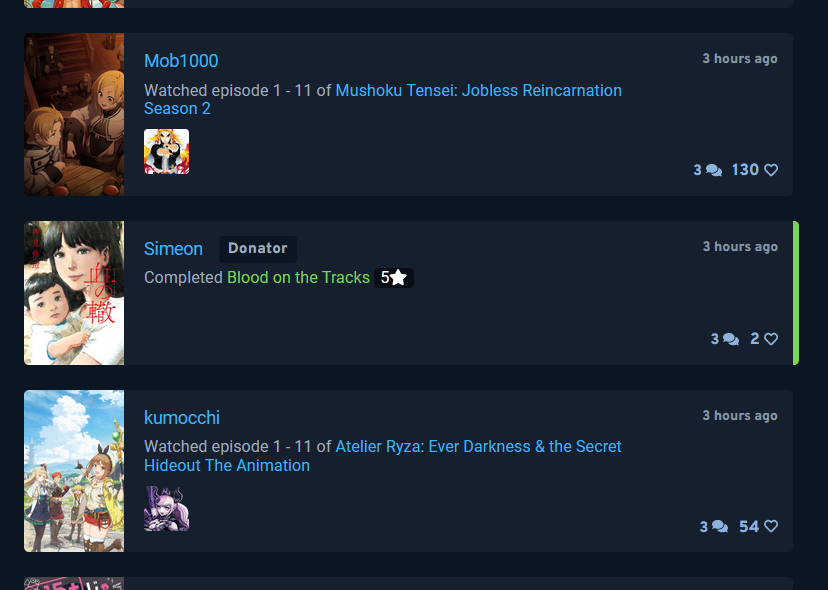The height and width of the screenshot is (590, 828).
Task: Click the 3 hours ago timestamp on Simeon's activity
Action: click(x=740, y=247)
